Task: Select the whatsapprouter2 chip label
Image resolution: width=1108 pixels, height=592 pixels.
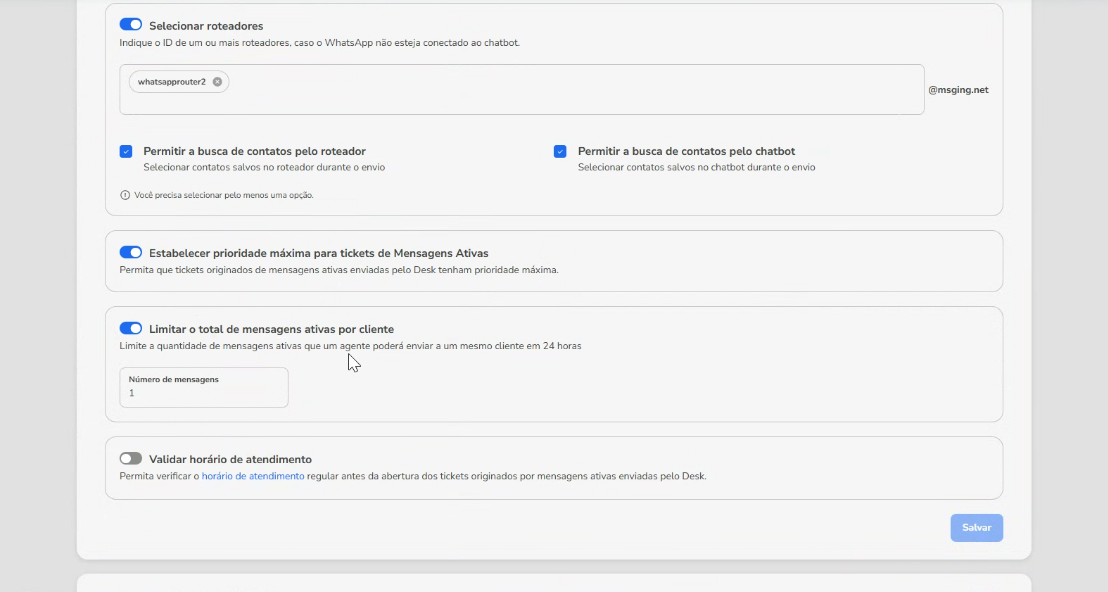Action: 171,82
